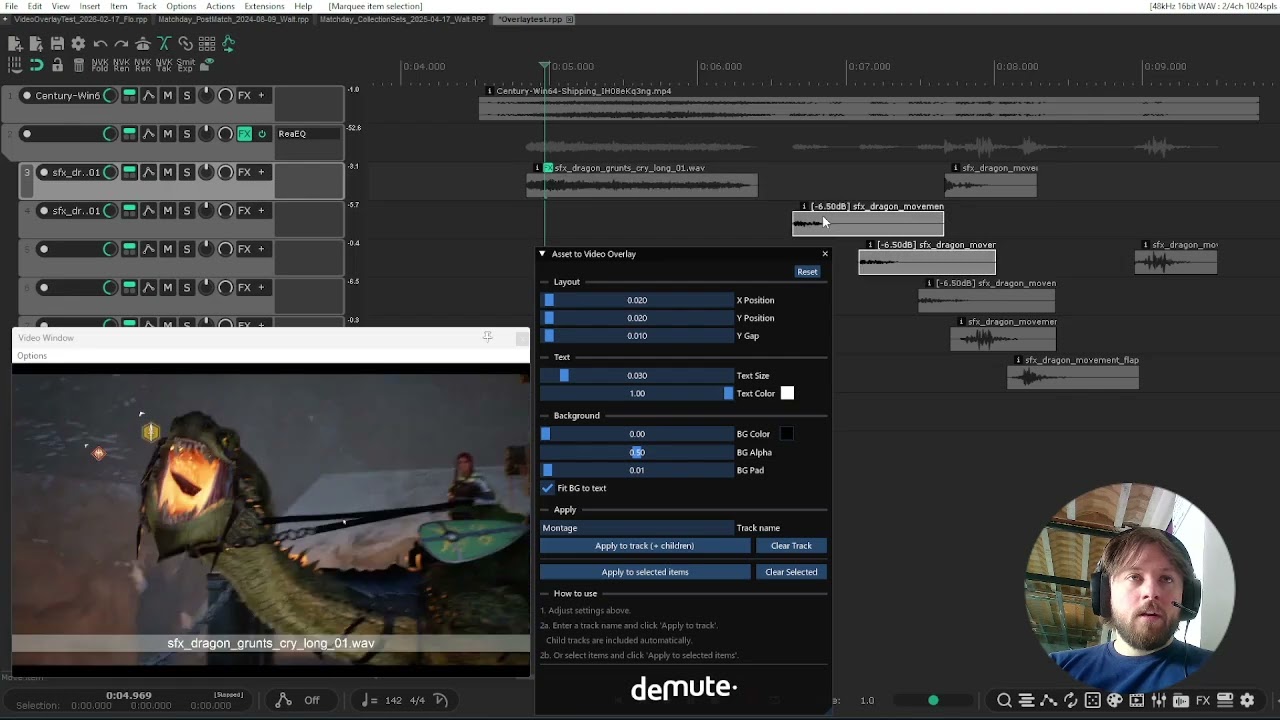Image resolution: width=1280 pixels, height=720 pixels.
Task: Click the white Text Color swatch
Action: (x=787, y=394)
